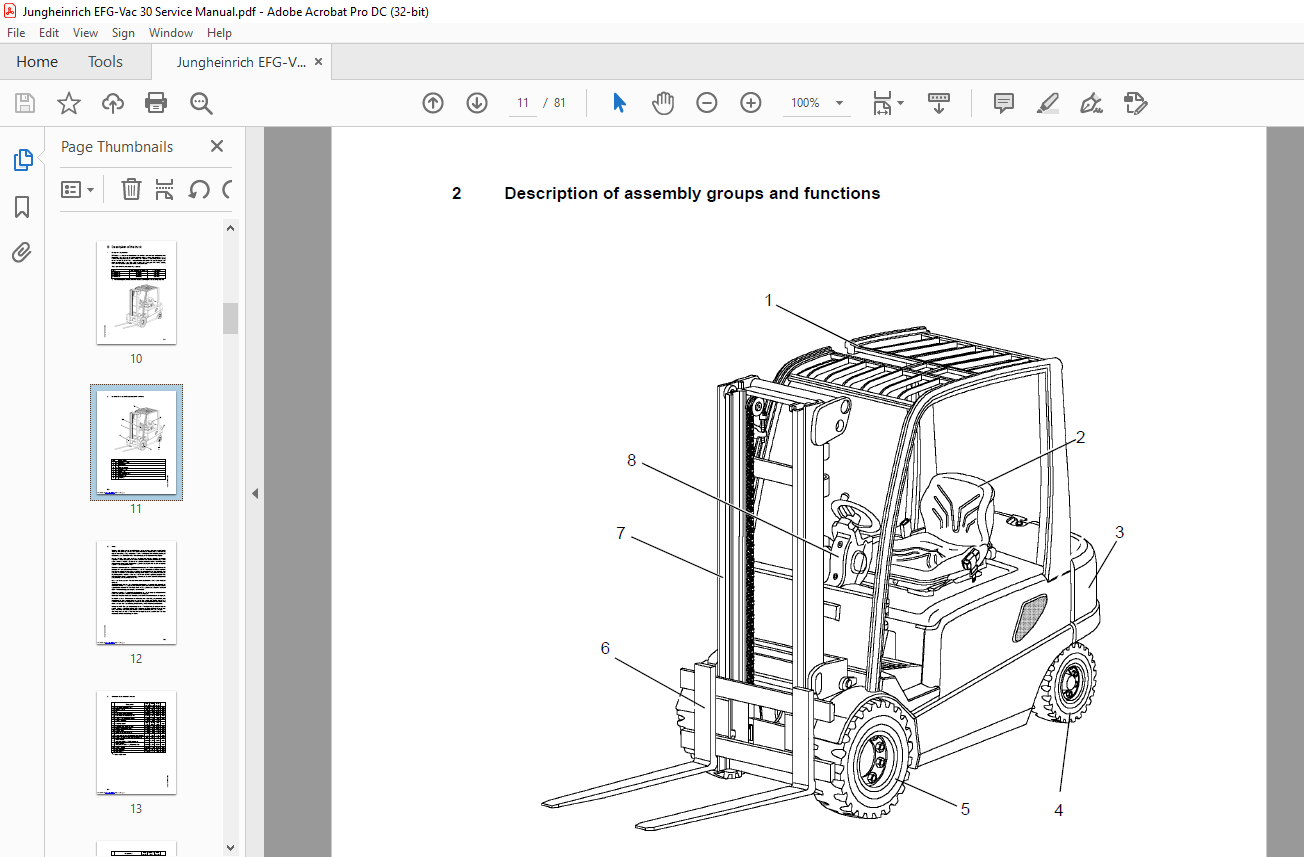1304x857 pixels.
Task: Print the document with the printer icon
Action: click(156, 103)
